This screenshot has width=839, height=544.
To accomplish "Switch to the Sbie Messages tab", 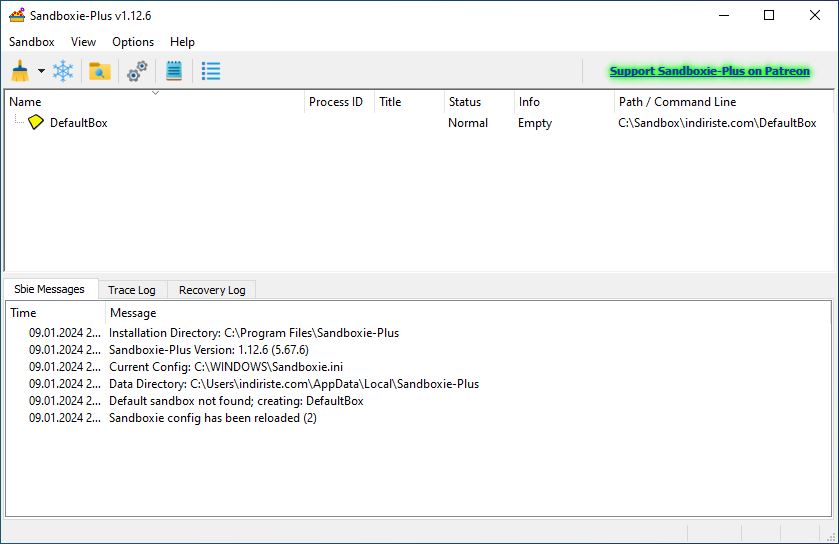I will 49,289.
